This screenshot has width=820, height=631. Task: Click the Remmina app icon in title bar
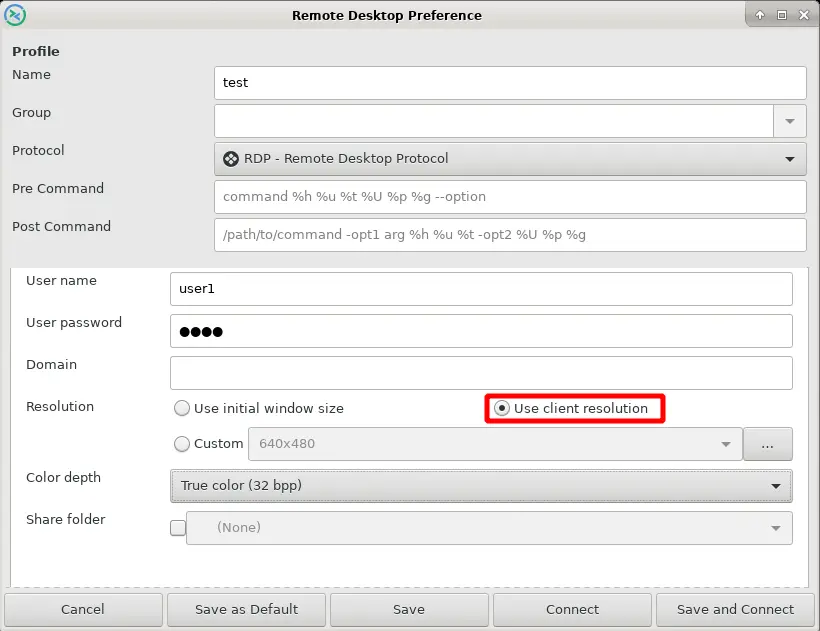(16, 15)
